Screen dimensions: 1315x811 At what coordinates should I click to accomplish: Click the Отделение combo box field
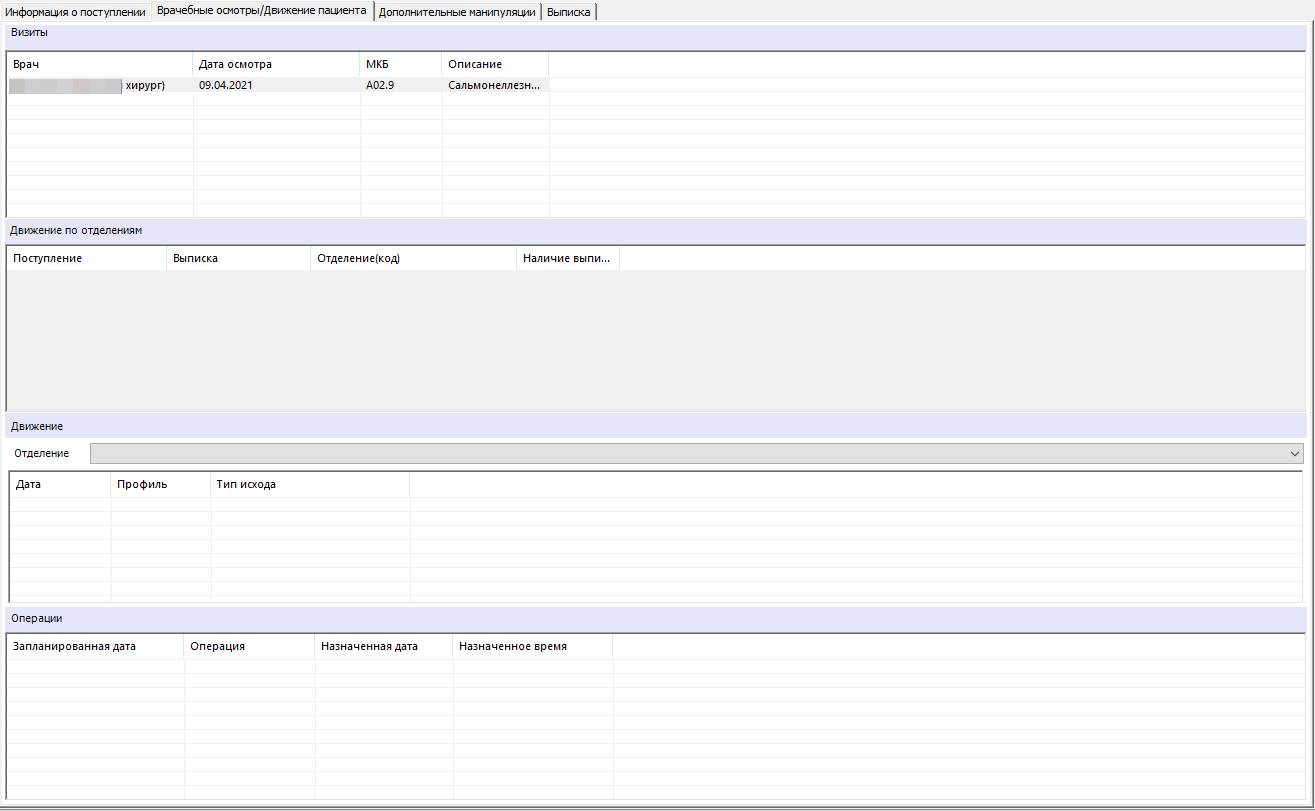(x=690, y=454)
